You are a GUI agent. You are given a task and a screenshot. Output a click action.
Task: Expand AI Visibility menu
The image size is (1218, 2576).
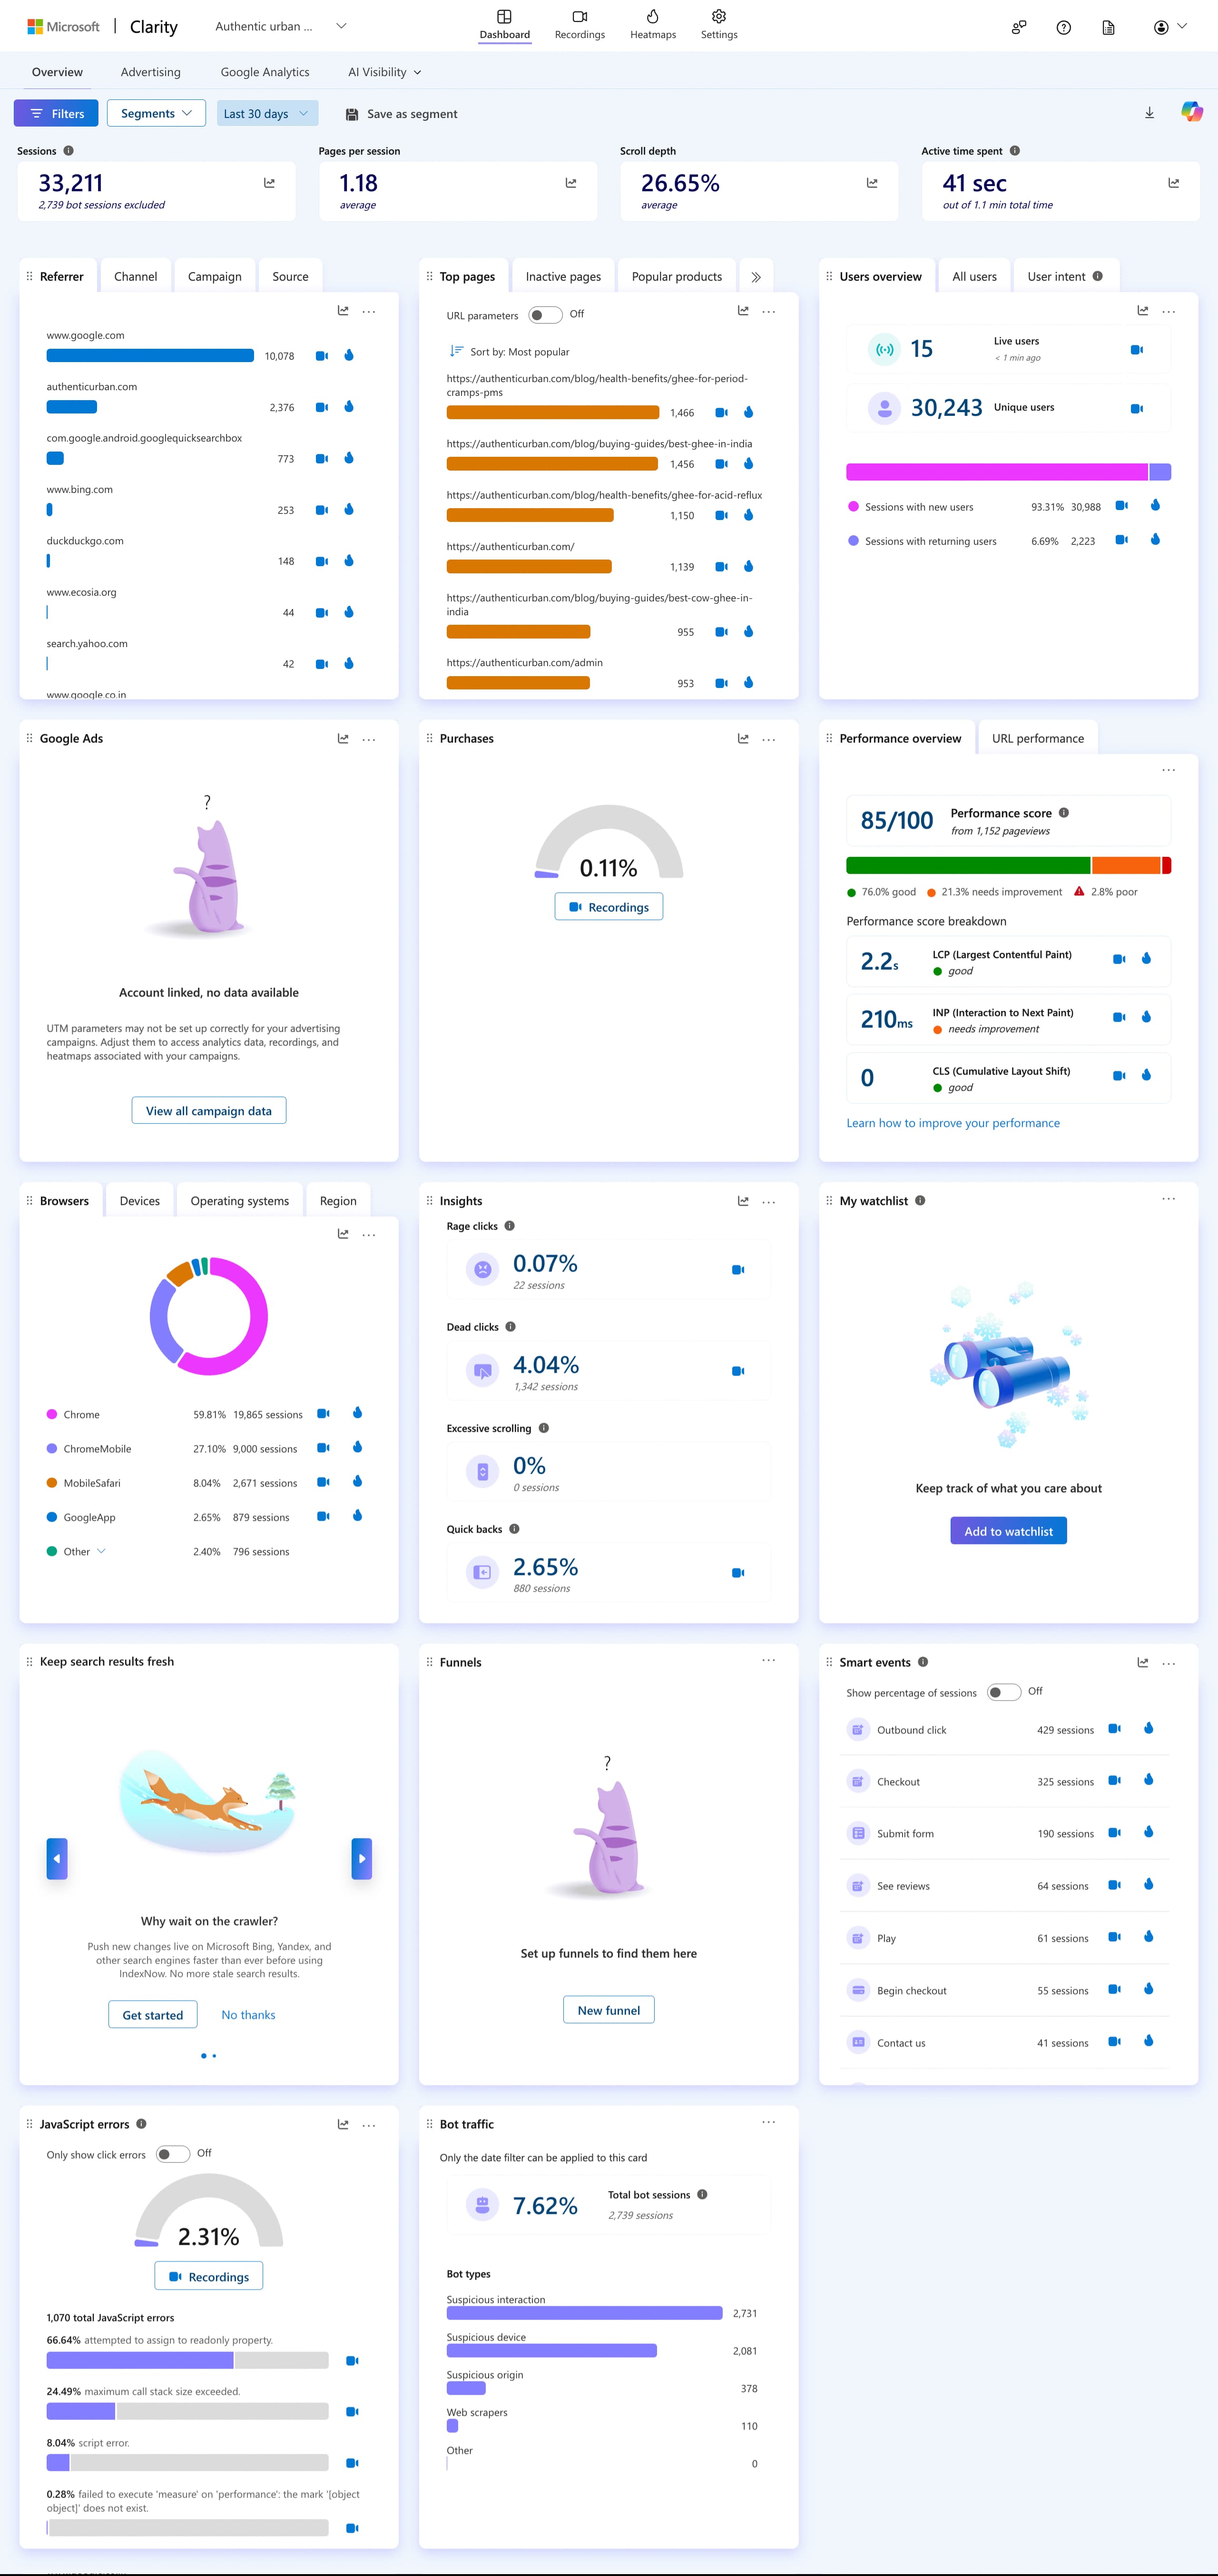(x=384, y=72)
